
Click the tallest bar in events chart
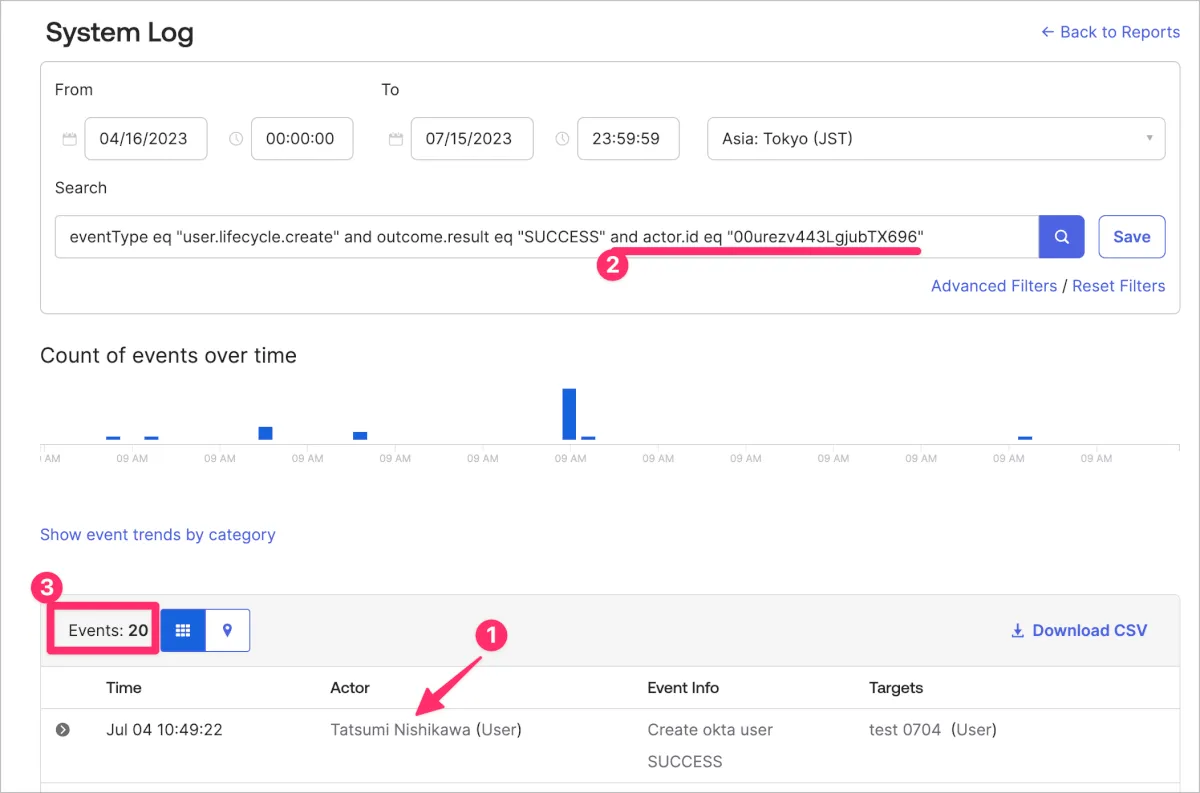pos(569,414)
